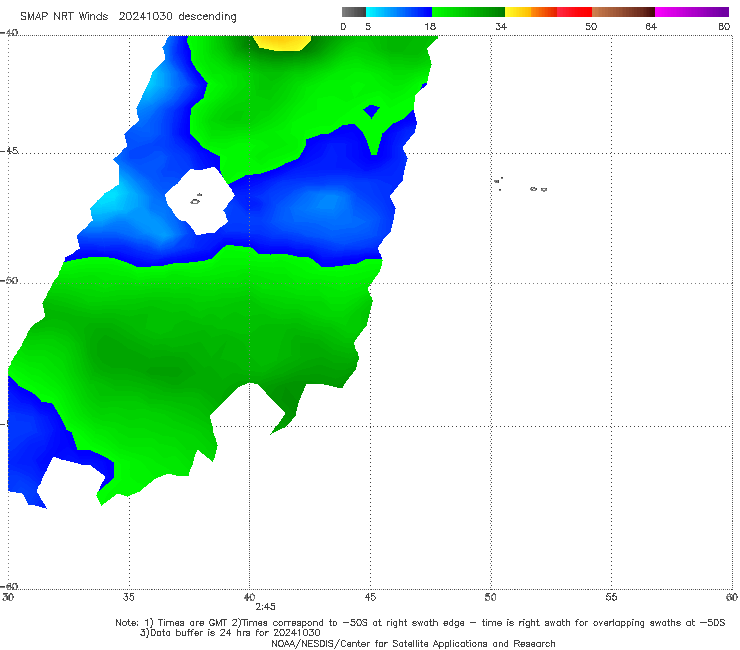
Task: Click the yellow segment of the color bar
Action: pyautogui.click(x=518, y=12)
